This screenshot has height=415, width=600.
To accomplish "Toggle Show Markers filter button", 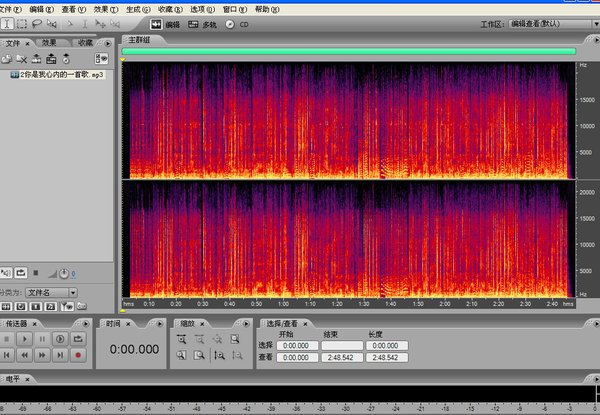I will 67,306.
